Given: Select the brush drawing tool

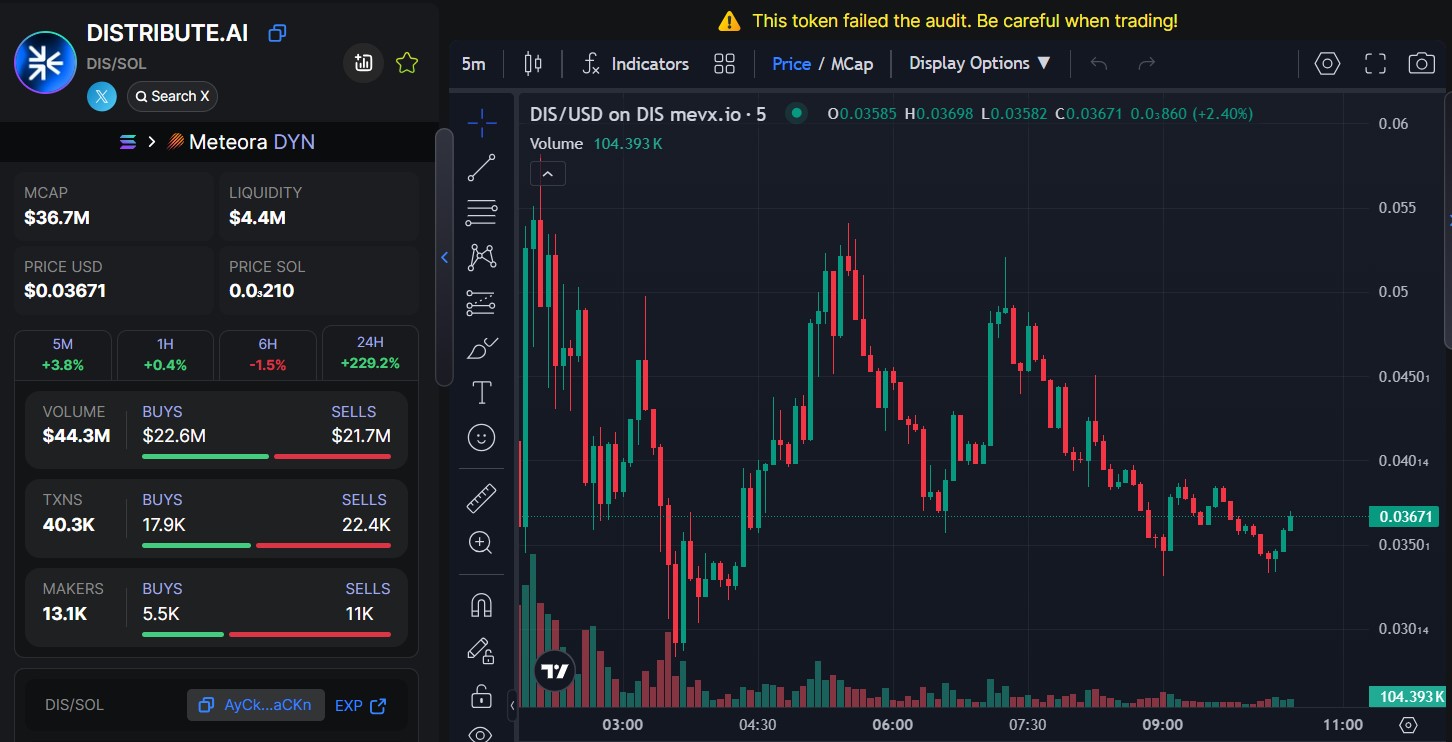Looking at the screenshot, I should [482, 348].
